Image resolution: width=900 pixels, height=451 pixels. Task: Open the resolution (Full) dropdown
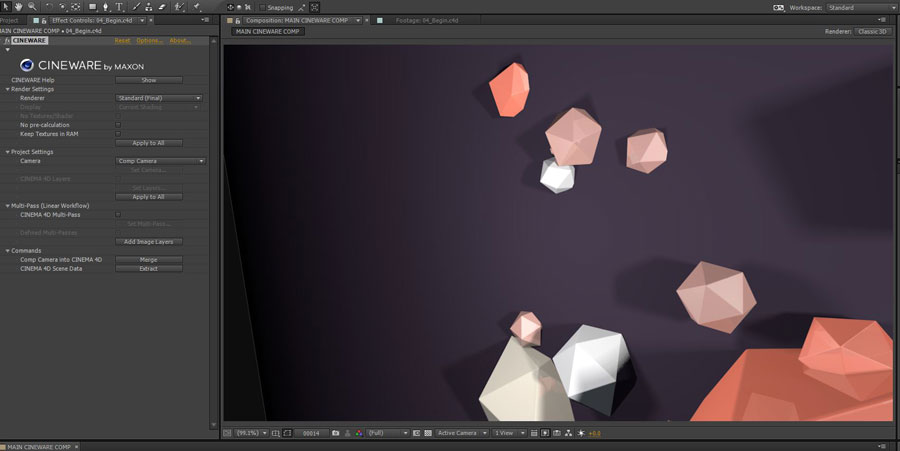(387, 433)
